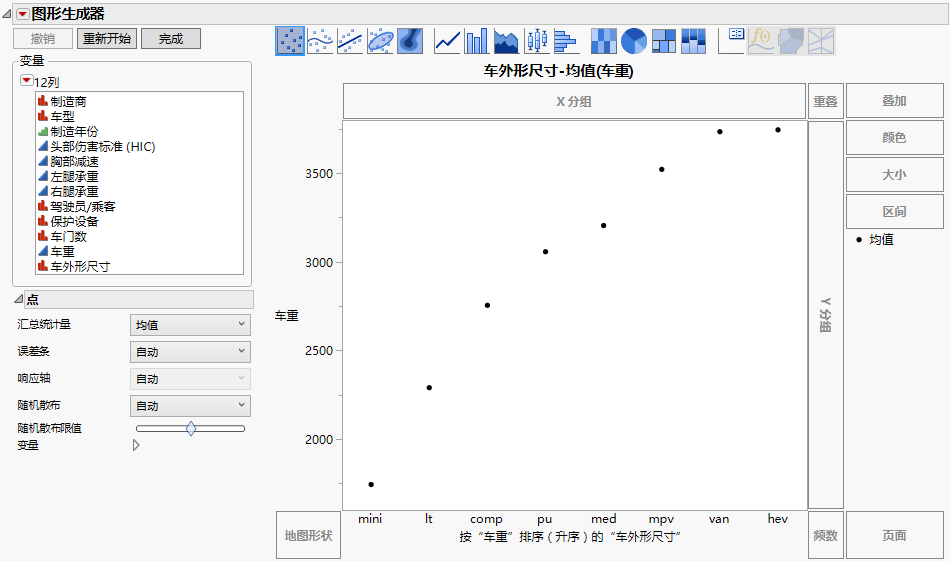Click the 地图形状 drop zone
The image size is (950, 561).
[308, 535]
